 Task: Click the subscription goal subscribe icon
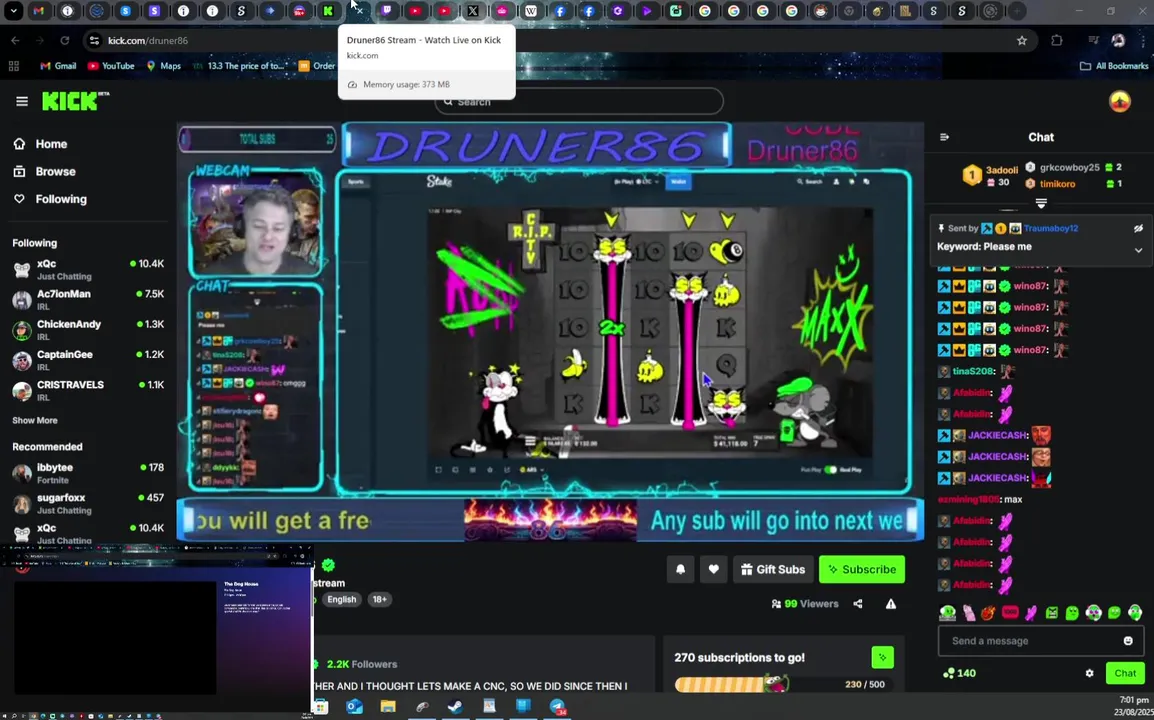[x=882, y=657]
